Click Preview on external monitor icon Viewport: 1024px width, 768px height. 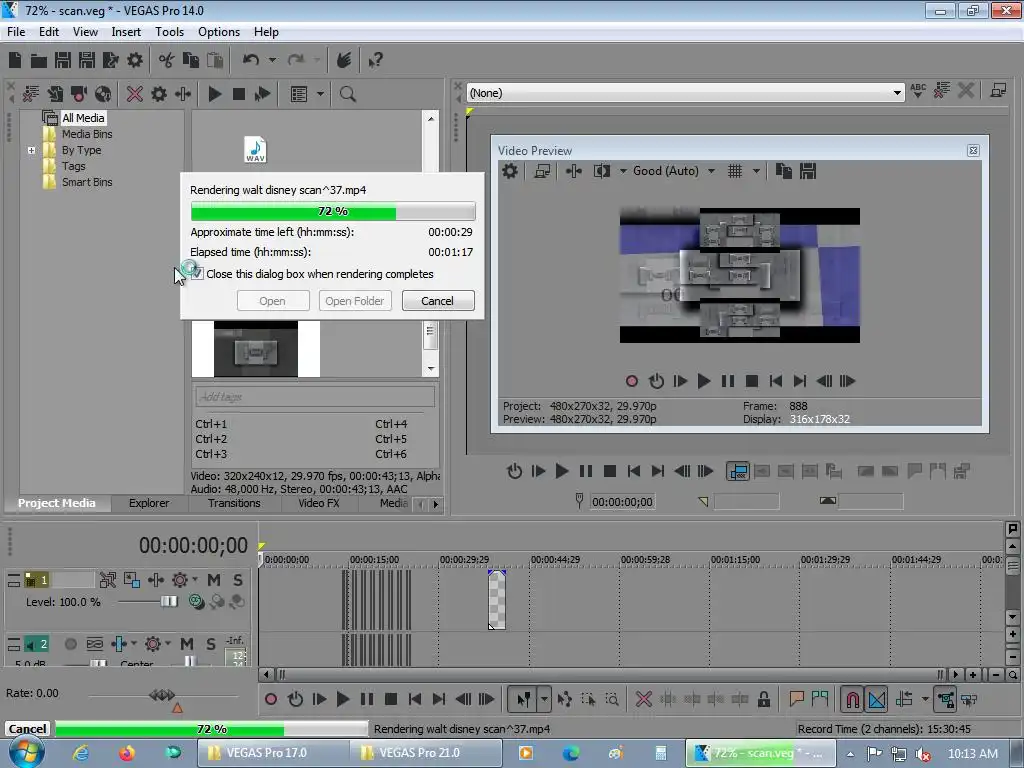click(542, 171)
